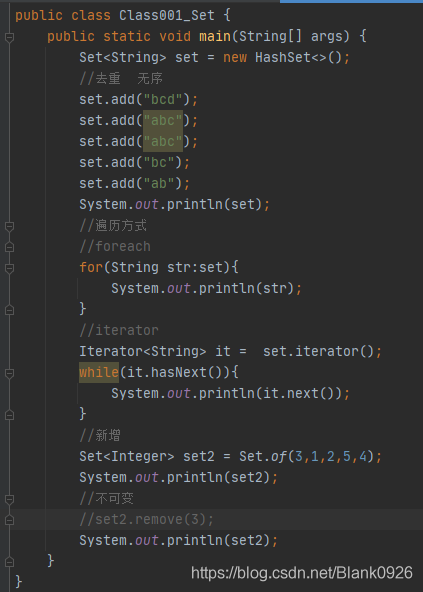Click the Set.of(3,1,2,5,4) call

pos(307,457)
